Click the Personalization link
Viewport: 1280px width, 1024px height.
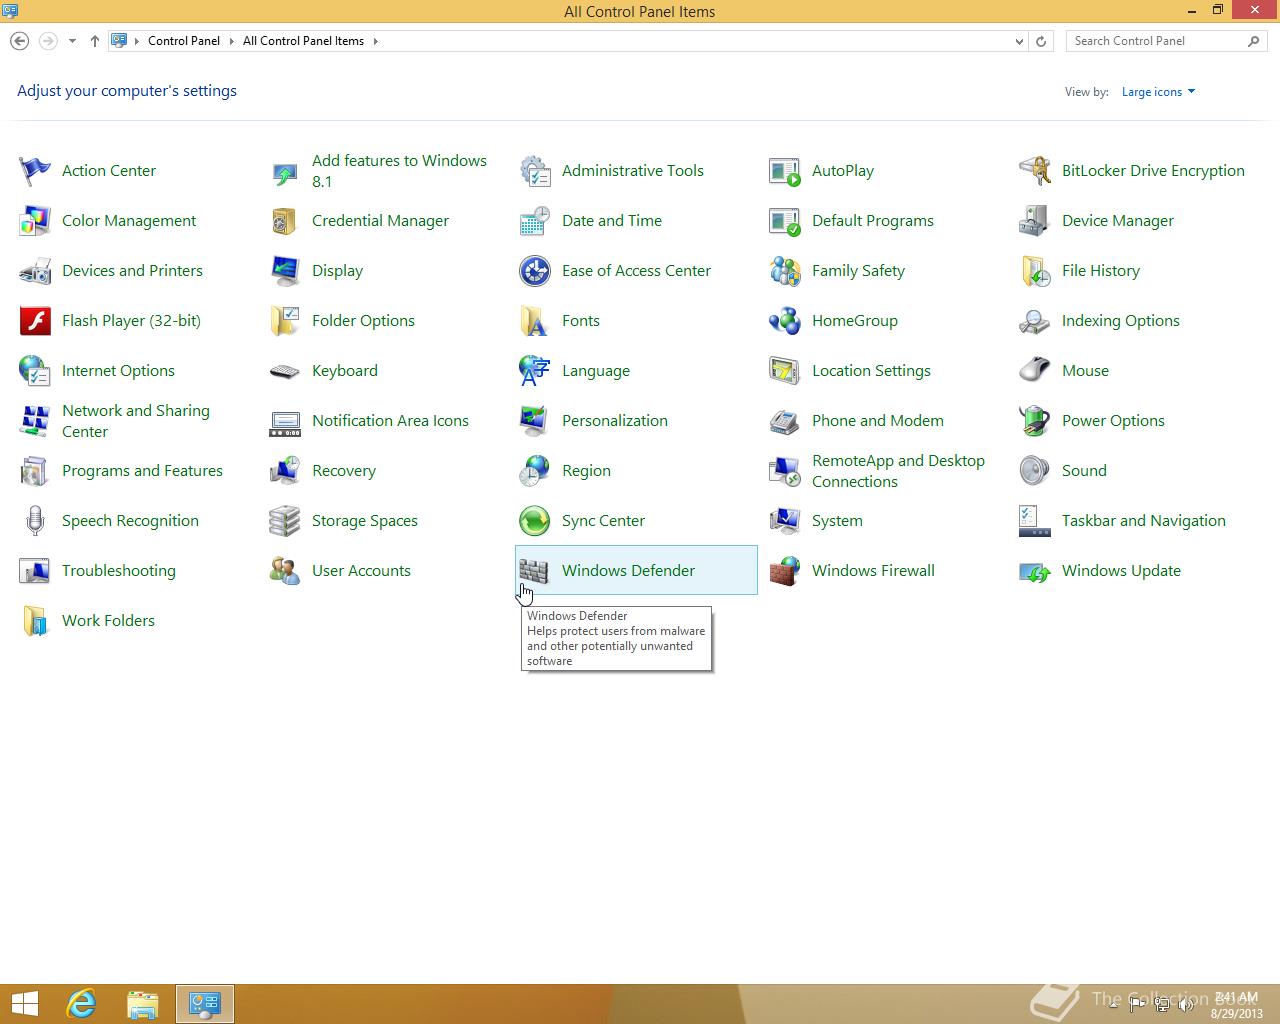point(615,421)
